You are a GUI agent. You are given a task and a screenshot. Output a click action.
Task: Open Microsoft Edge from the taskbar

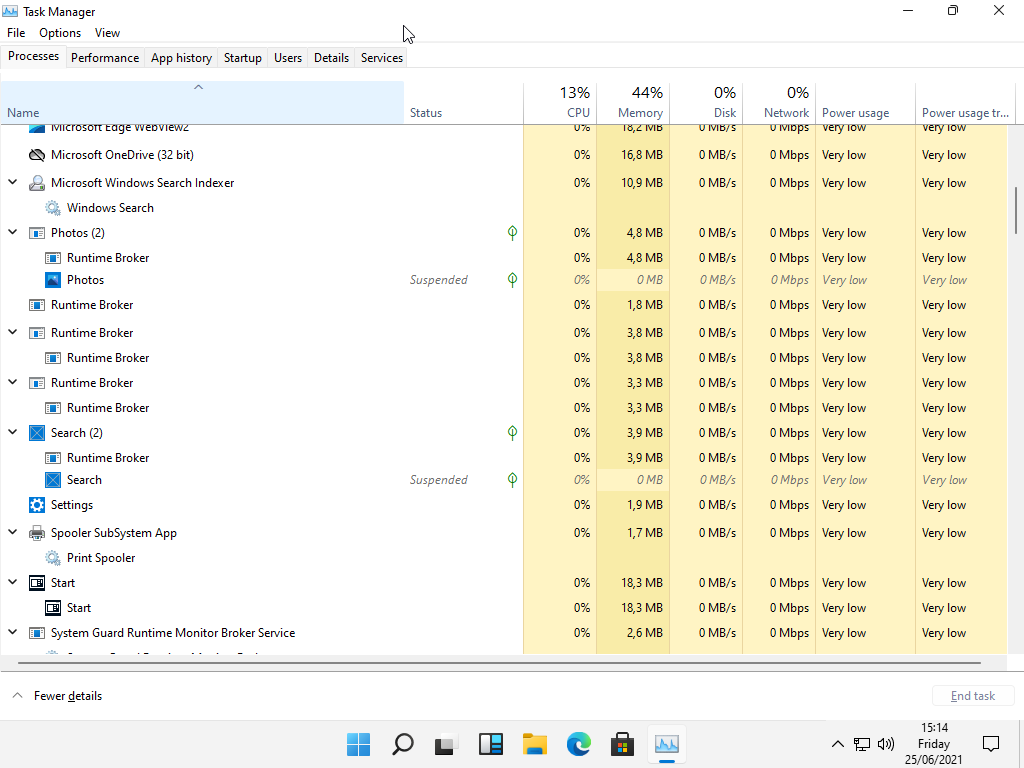pos(578,744)
